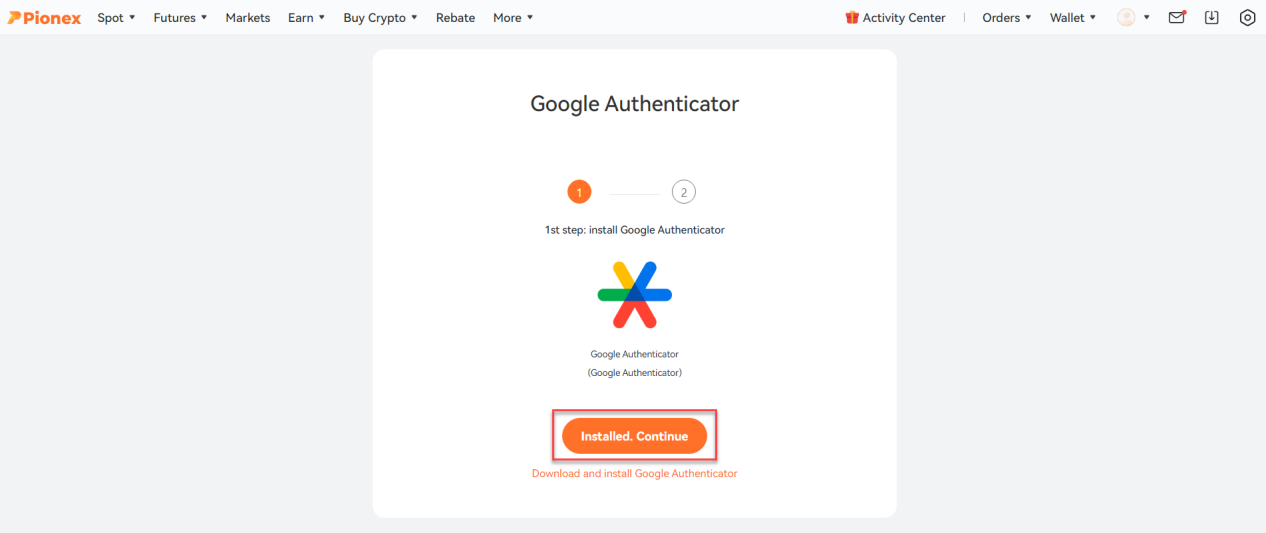
Task: Open the Wallet dropdown
Action: pyautogui.click(x=1073, y=17)
